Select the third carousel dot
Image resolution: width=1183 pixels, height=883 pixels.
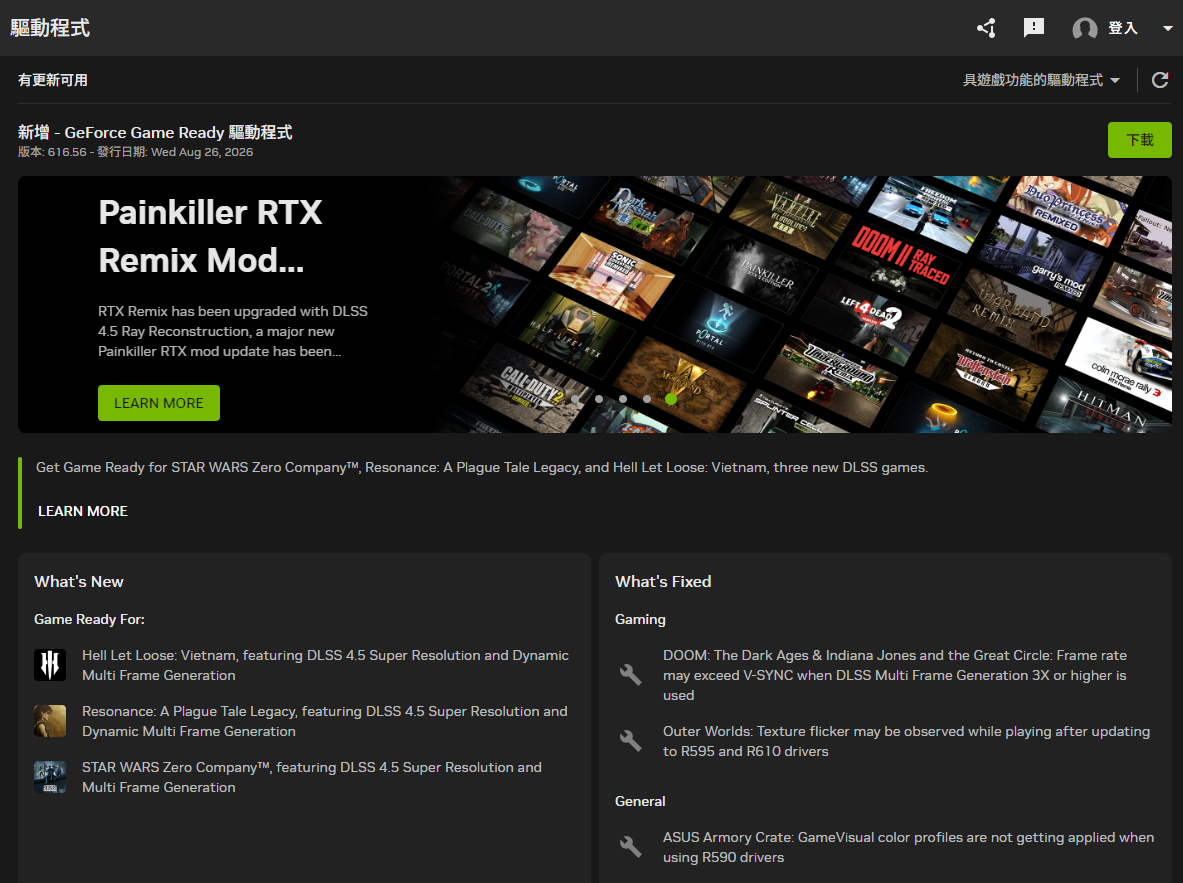622,398
